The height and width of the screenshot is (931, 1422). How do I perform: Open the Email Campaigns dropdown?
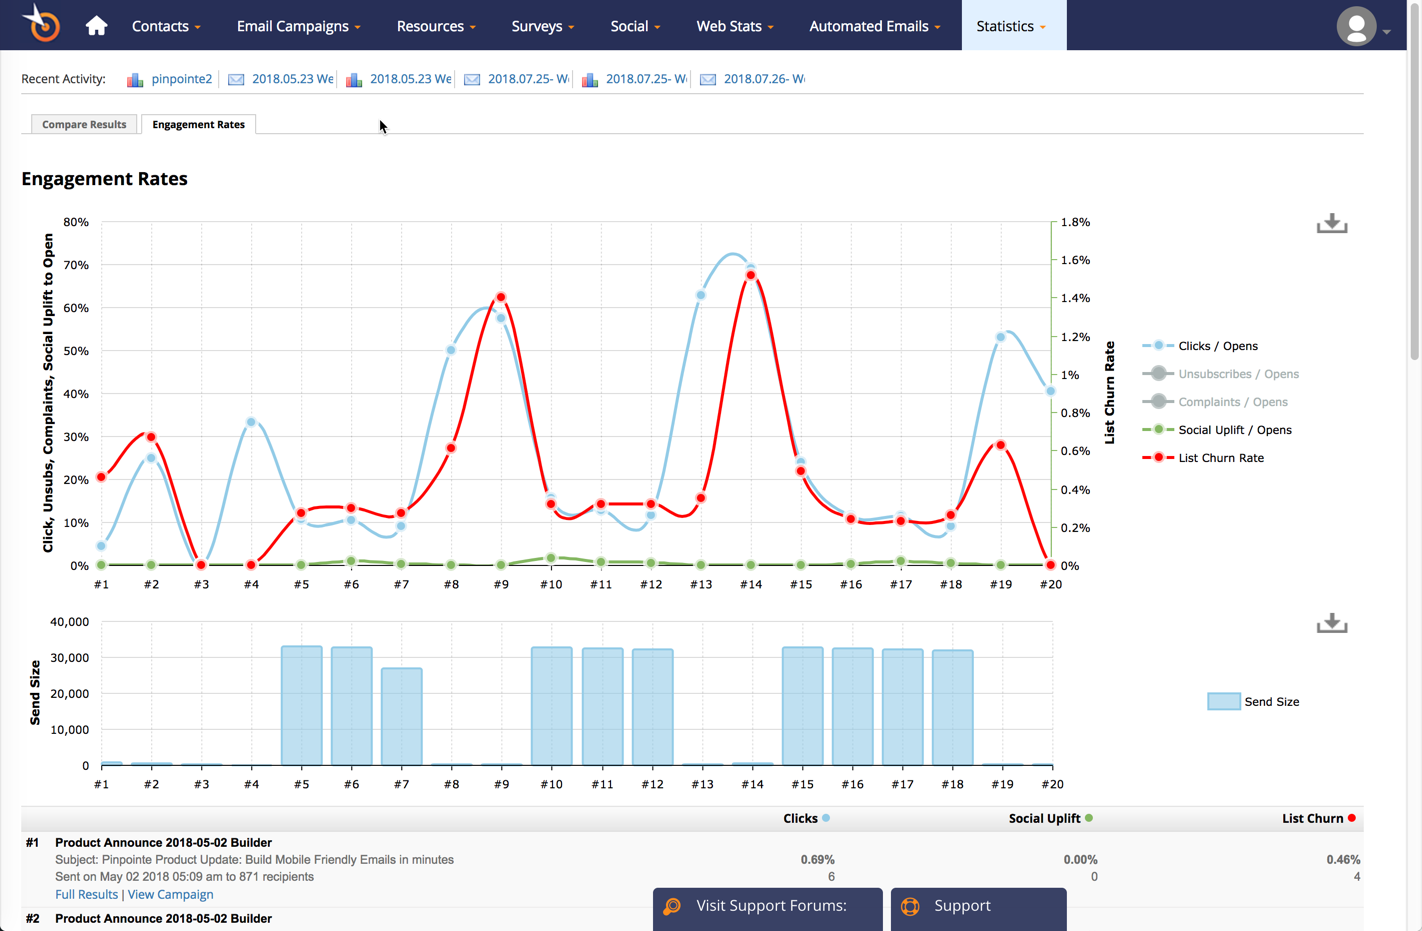[298, 26]
